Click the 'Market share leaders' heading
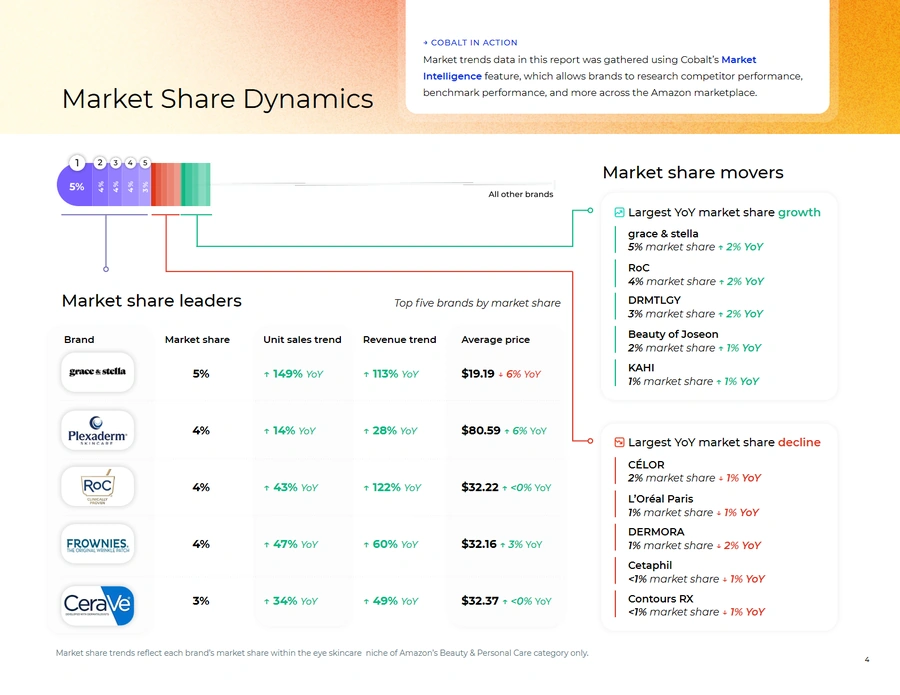Image resolution: width=900 pixels, height=695 pixels. click(152, 301)
